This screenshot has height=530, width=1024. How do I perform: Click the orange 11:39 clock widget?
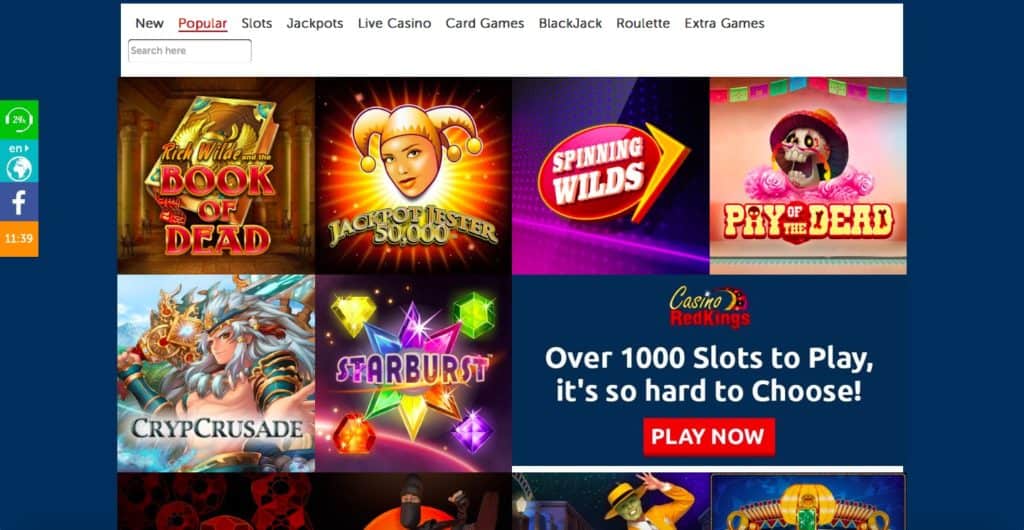point(19,239)
